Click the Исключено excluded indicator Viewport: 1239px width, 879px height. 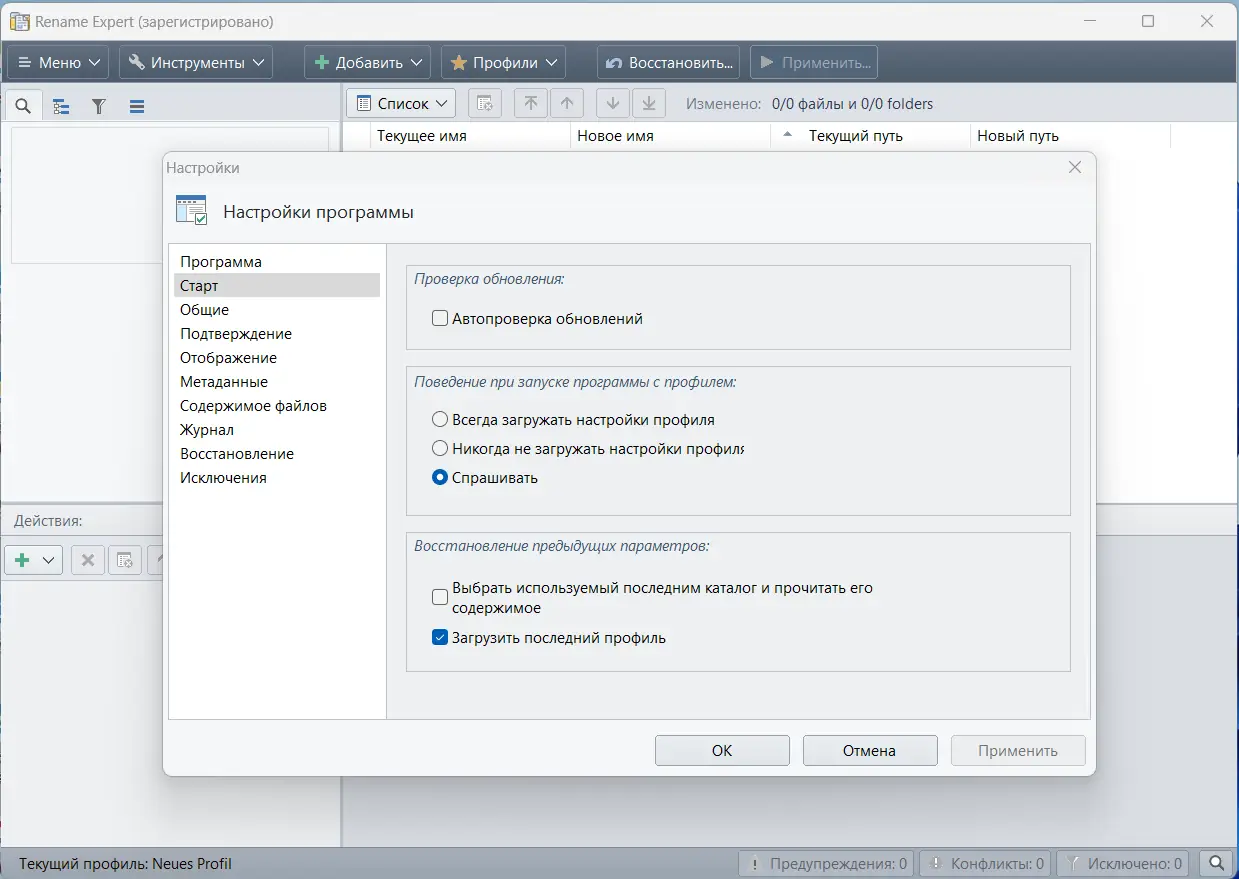[x=1124, y=863]
